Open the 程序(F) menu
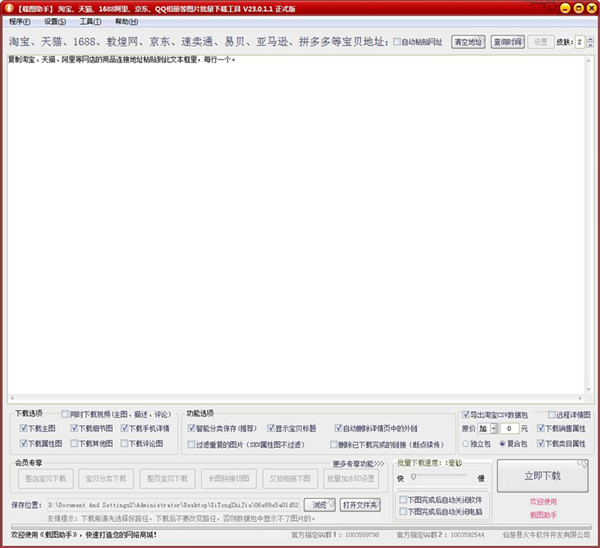This screenshot has width=600, height=548. pyautogui.click(x=20, y=21)
